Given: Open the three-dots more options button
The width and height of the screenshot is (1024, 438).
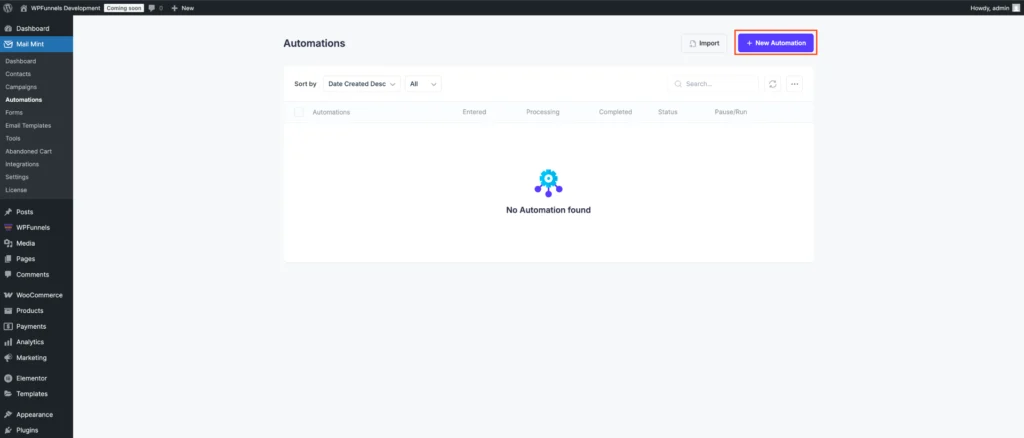Looking at the screenshot, I should pos(794,84).
